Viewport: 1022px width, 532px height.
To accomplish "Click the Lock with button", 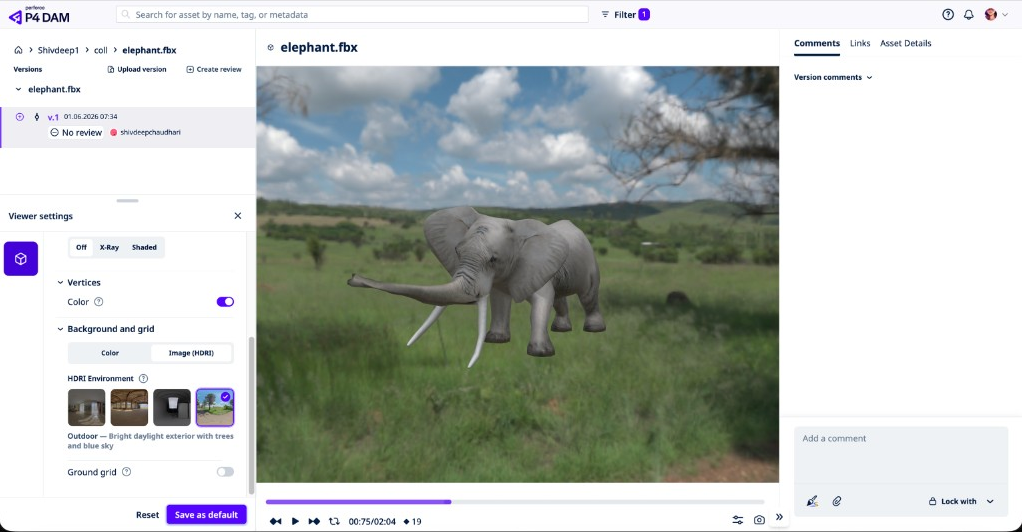I will pos(952,501).
